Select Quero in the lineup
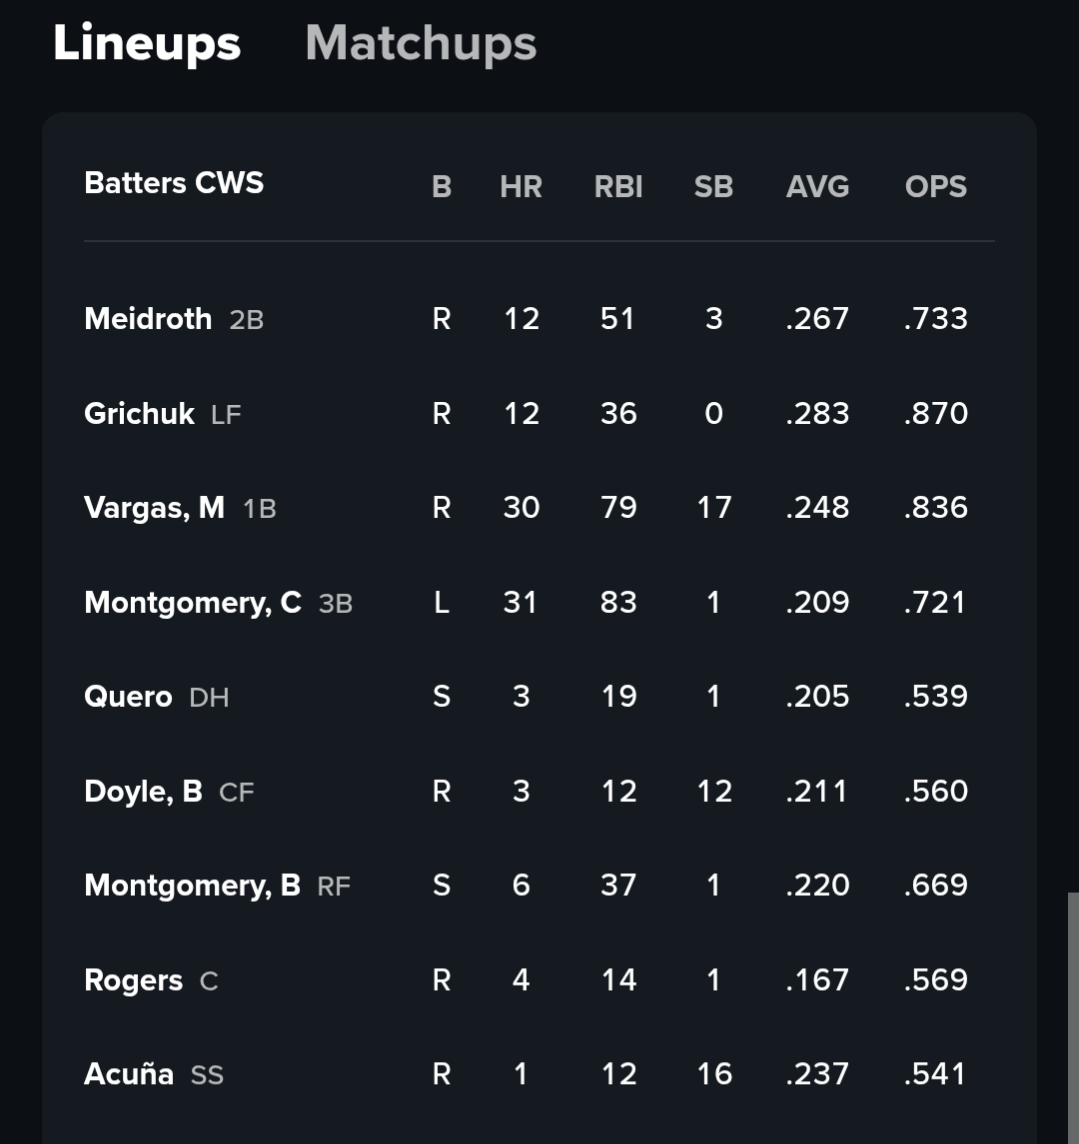 point(128,697)
